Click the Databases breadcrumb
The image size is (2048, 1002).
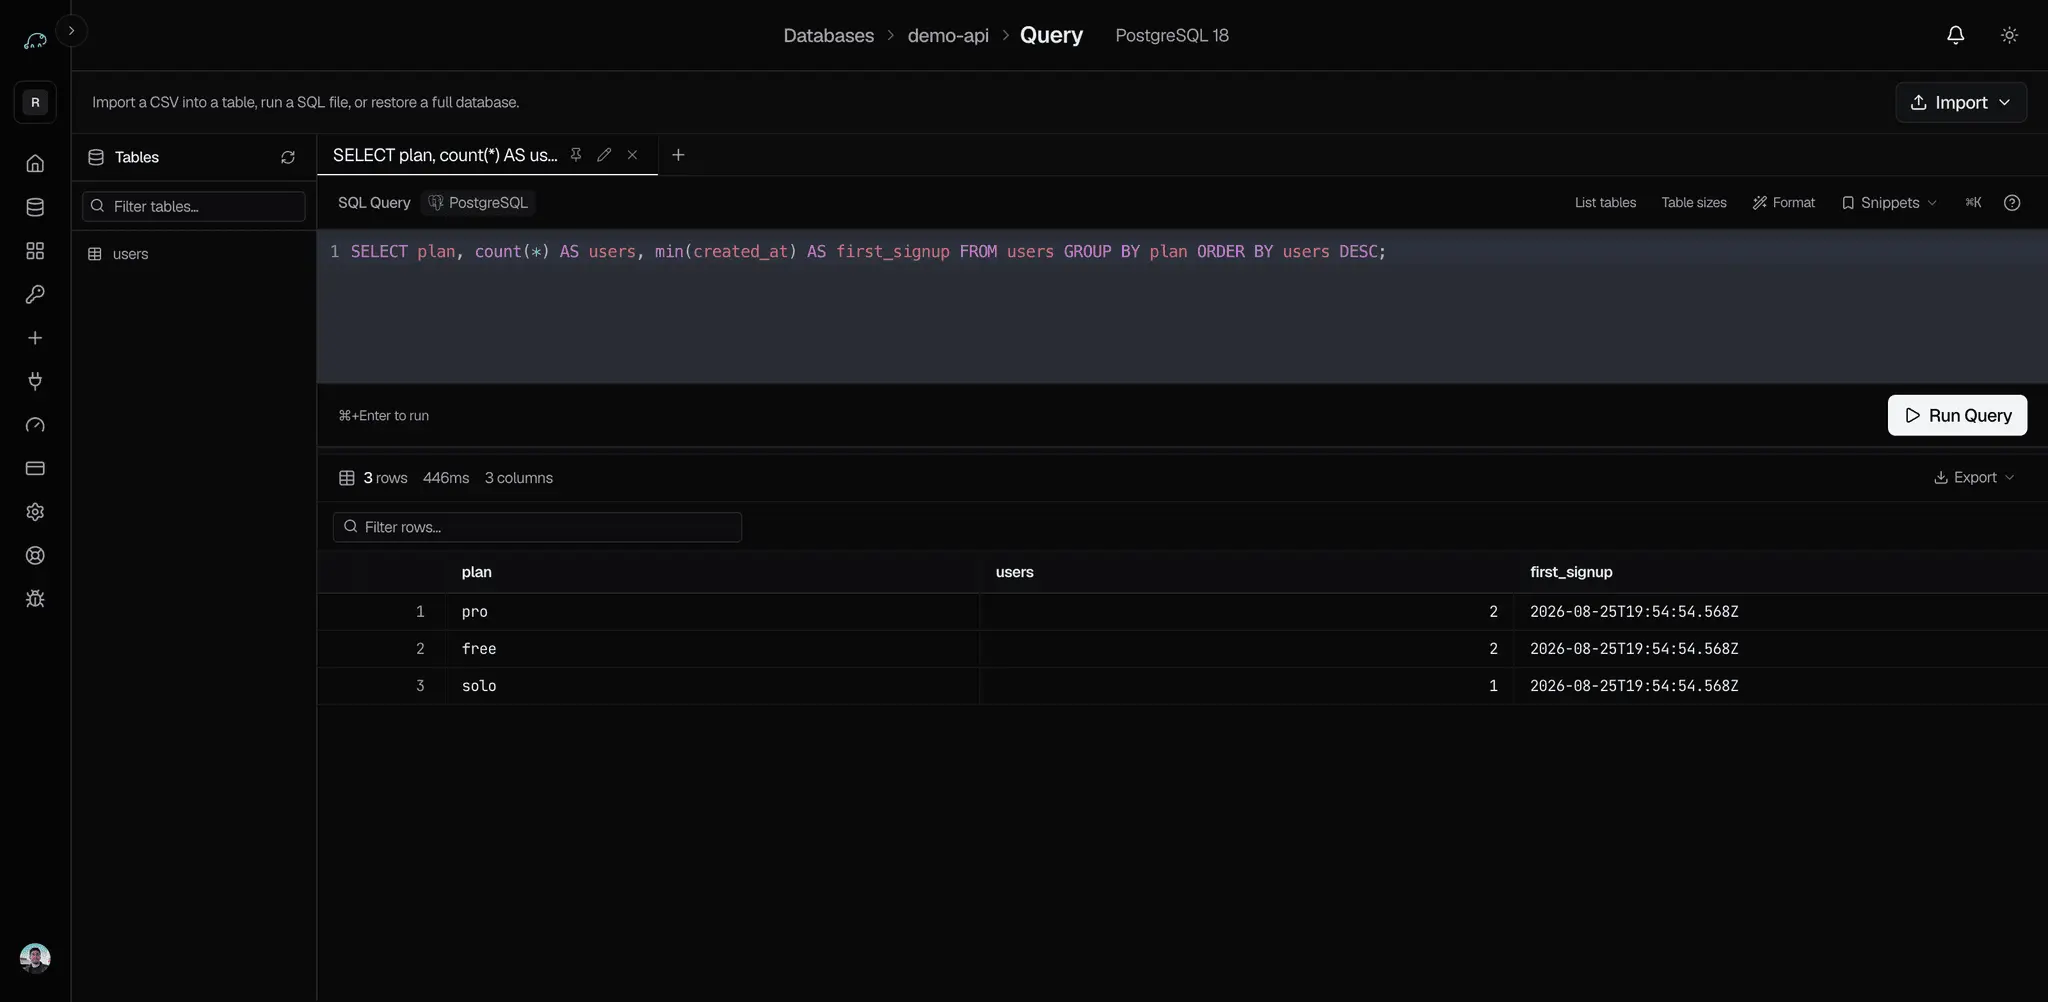(828, 36)
